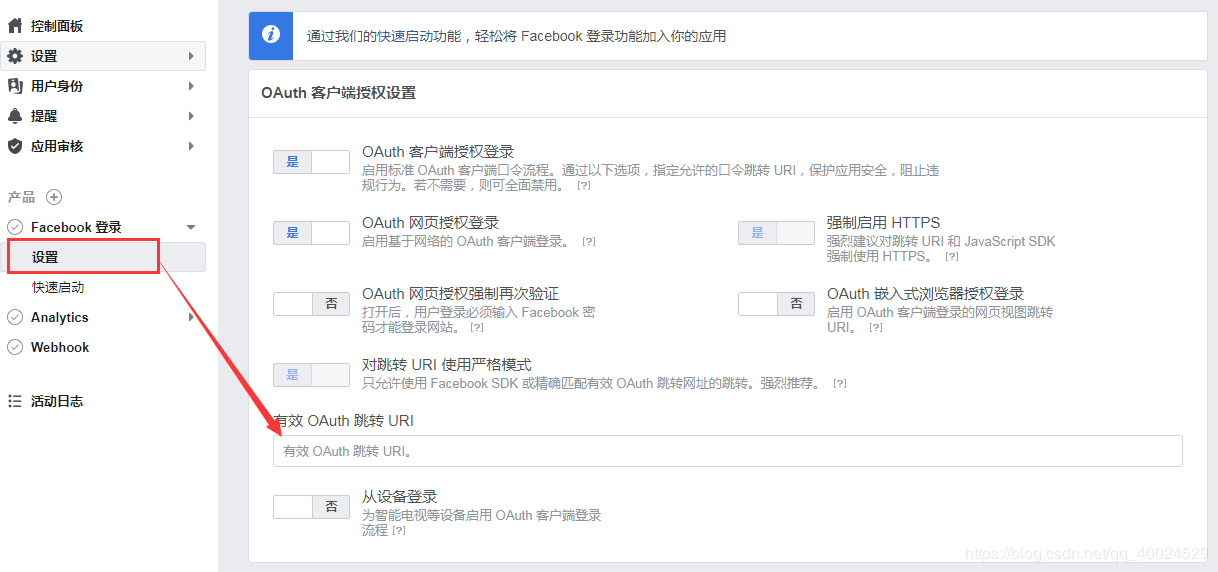Expand the 应用审核 submenu arrow

click(191, 146)
